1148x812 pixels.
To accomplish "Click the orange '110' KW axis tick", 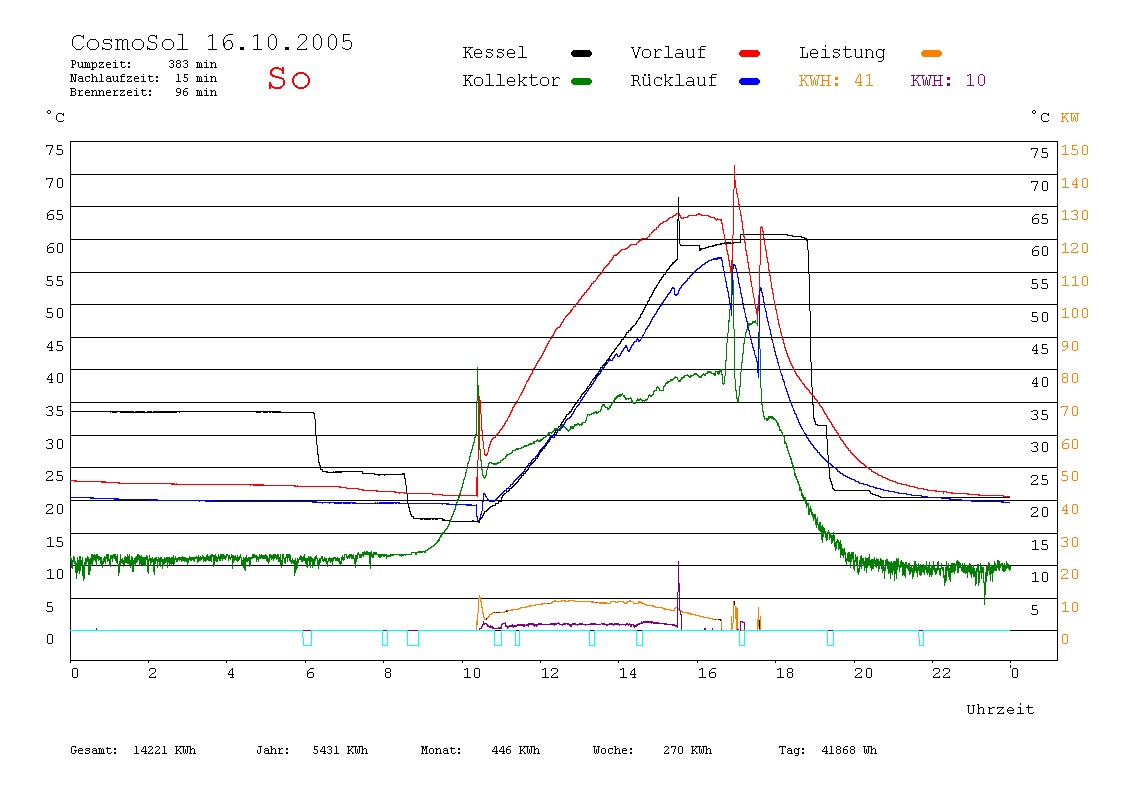I will point(1075,281).
